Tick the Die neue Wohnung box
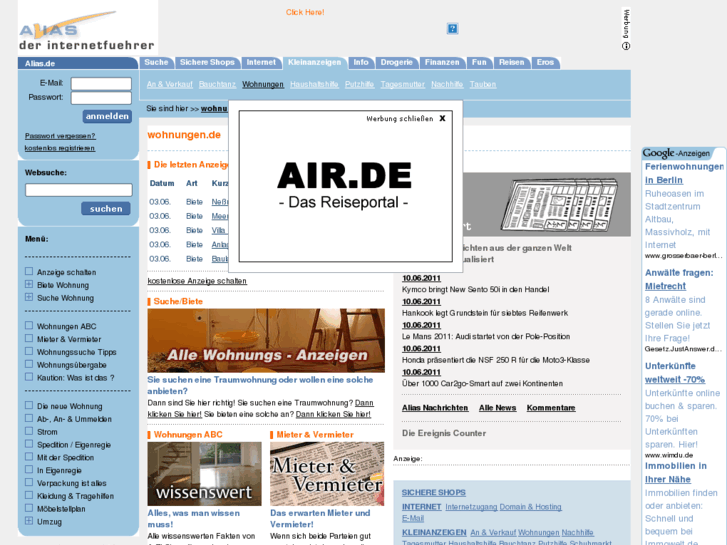 [x=29, y=405]
